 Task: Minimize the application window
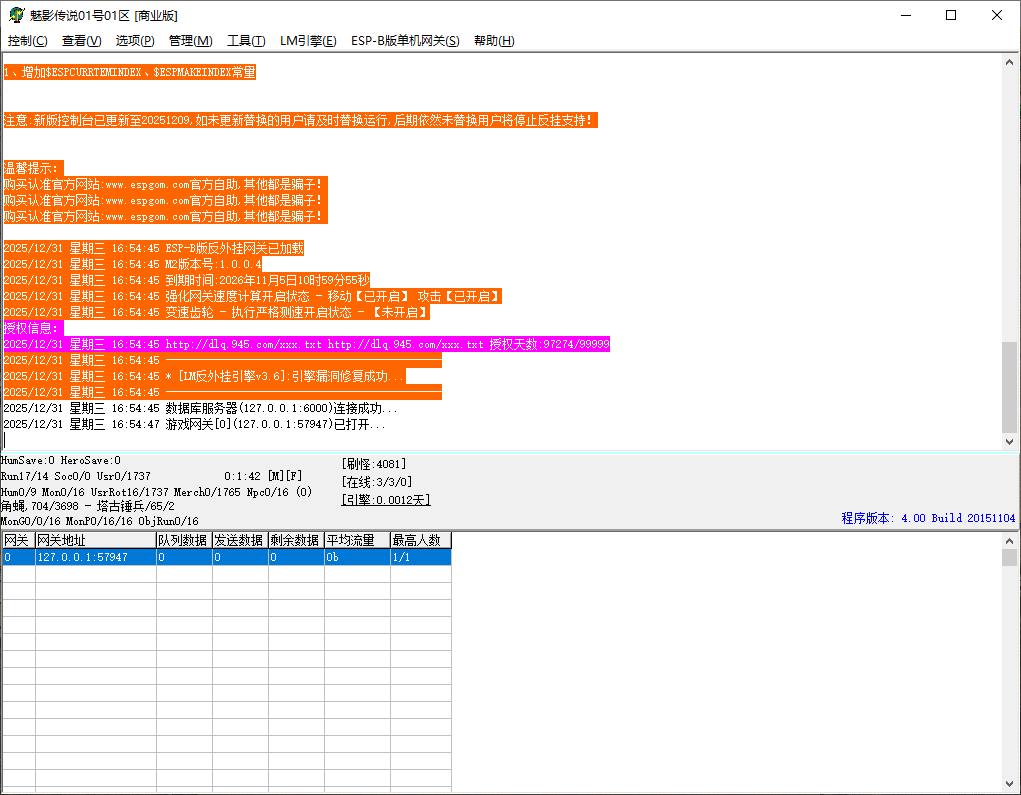[x=905, y=15]
